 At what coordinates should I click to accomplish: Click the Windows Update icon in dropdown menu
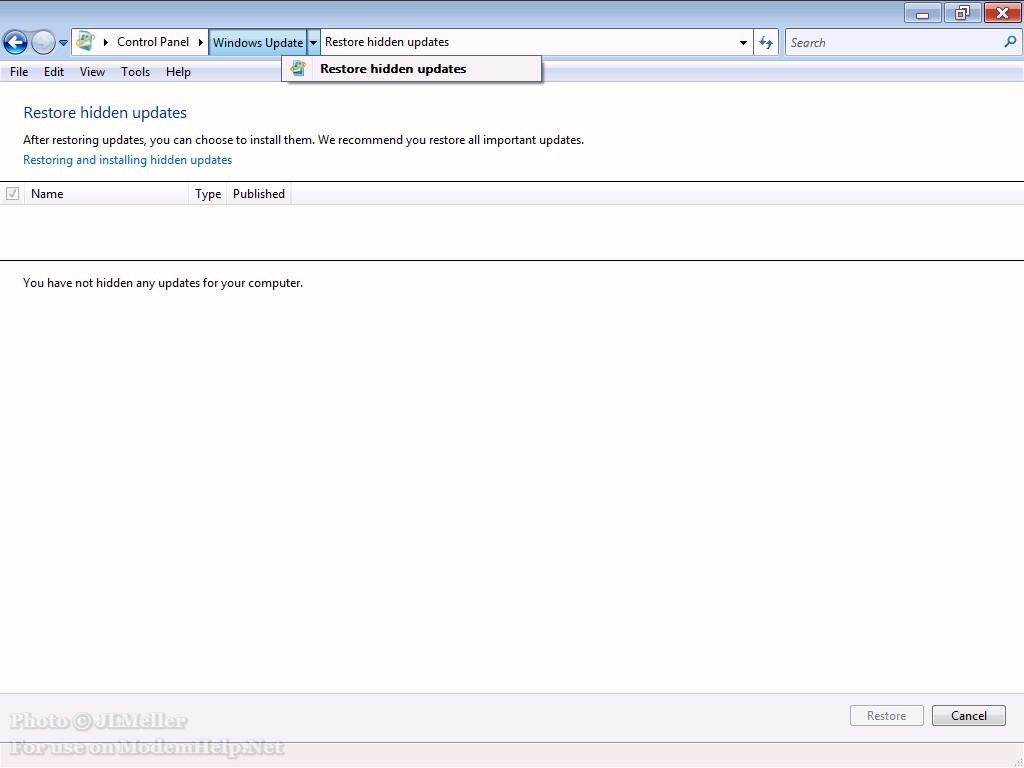point(298,68)
